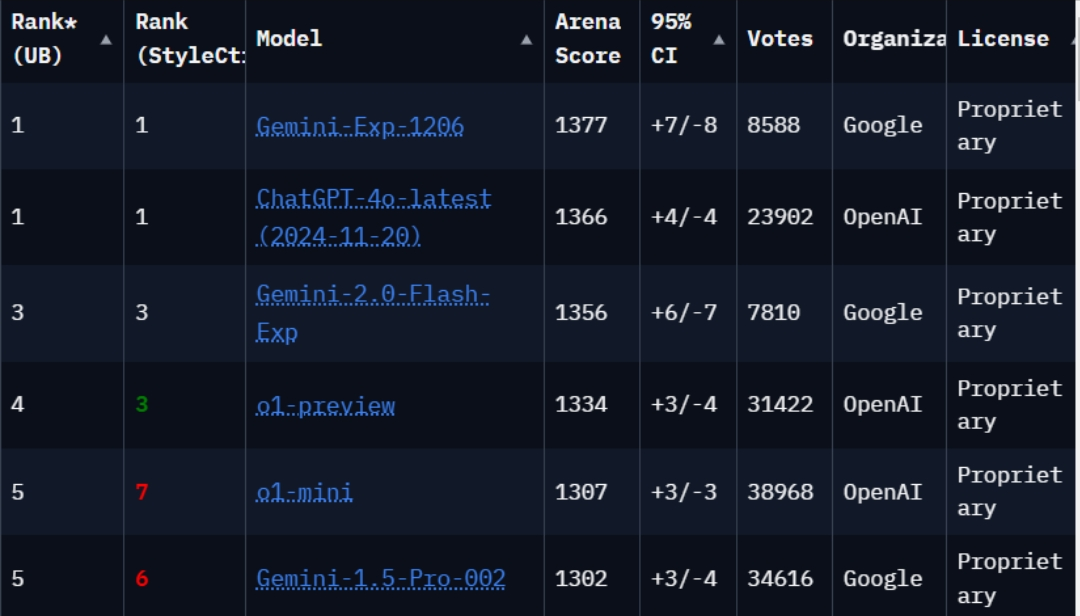Image resolution: width=1080 pixels, height=616 pixels.
Task: Open the o1-mini model link
Action: pos(304,492)
